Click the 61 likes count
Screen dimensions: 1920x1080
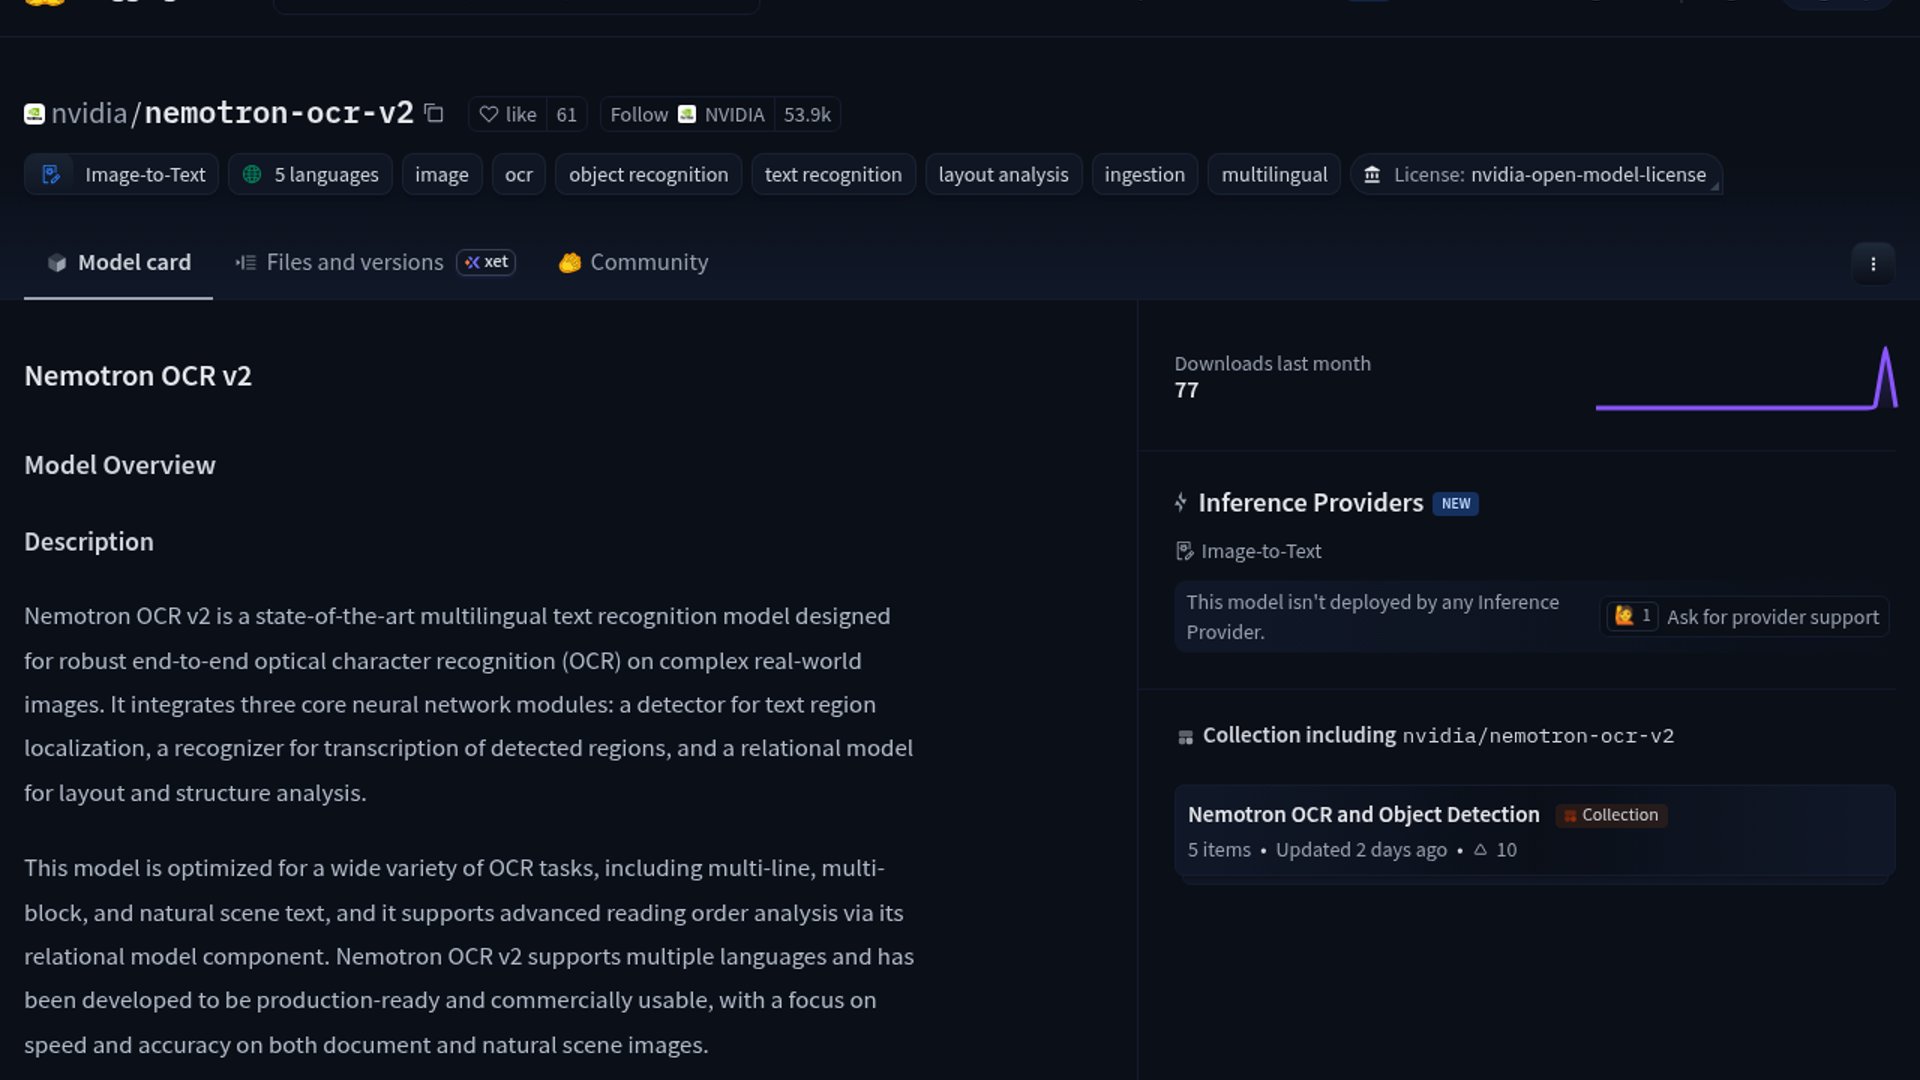[x=566, y=114]
